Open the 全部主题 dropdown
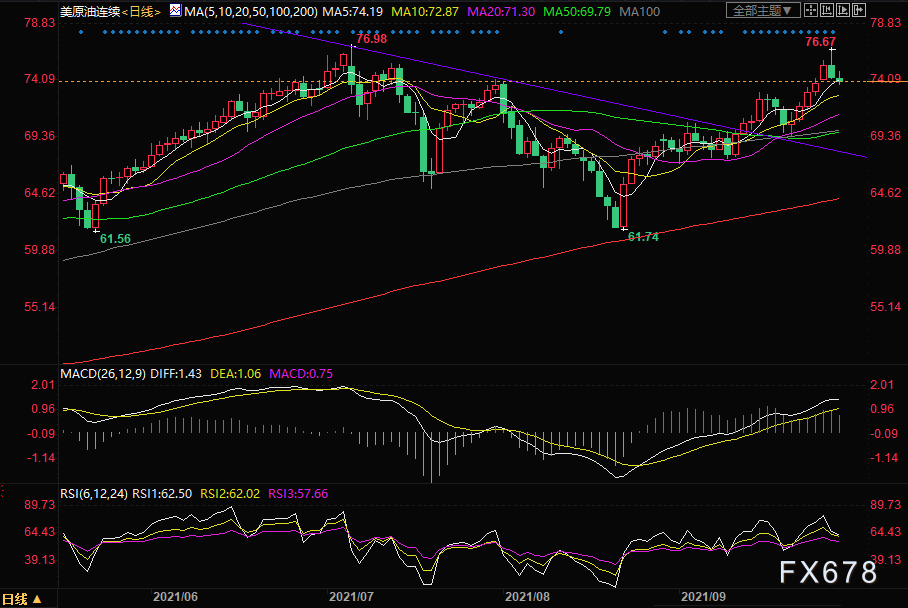This screenshot has width=908, height=608. tap(763, 10)
